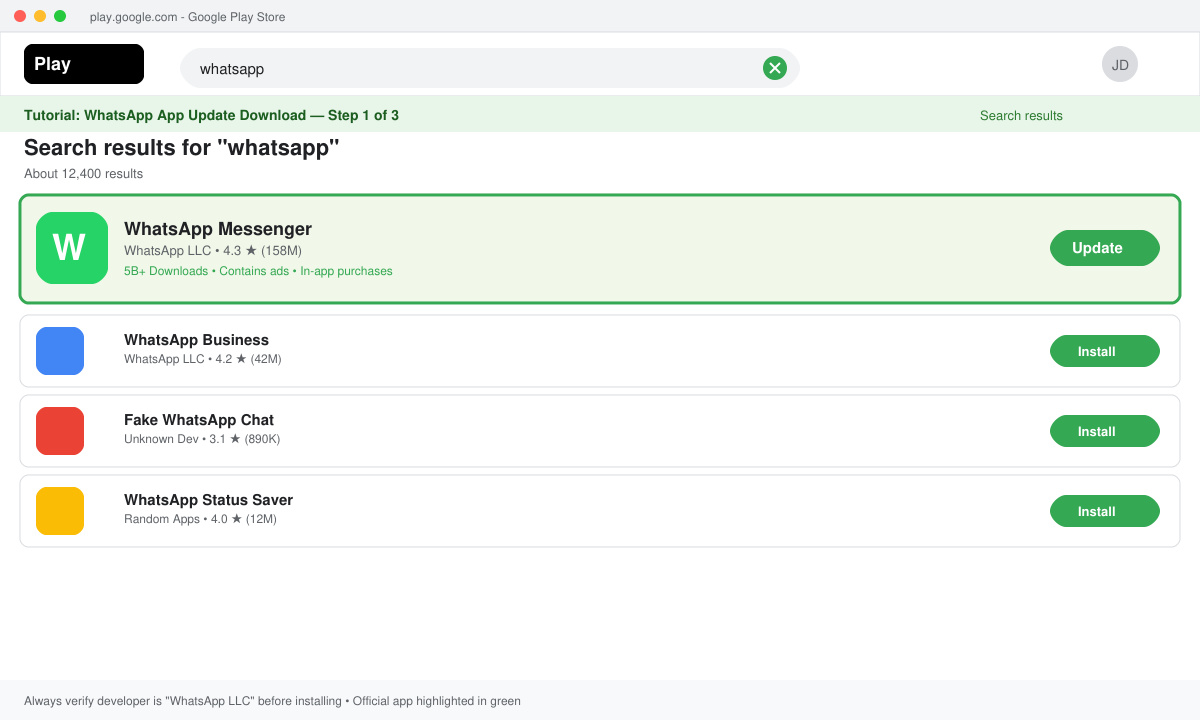Click the 'play.google.com - Google Play Store' window title
The height and width of the screenshot is (720, 1200).
point(187,17)
